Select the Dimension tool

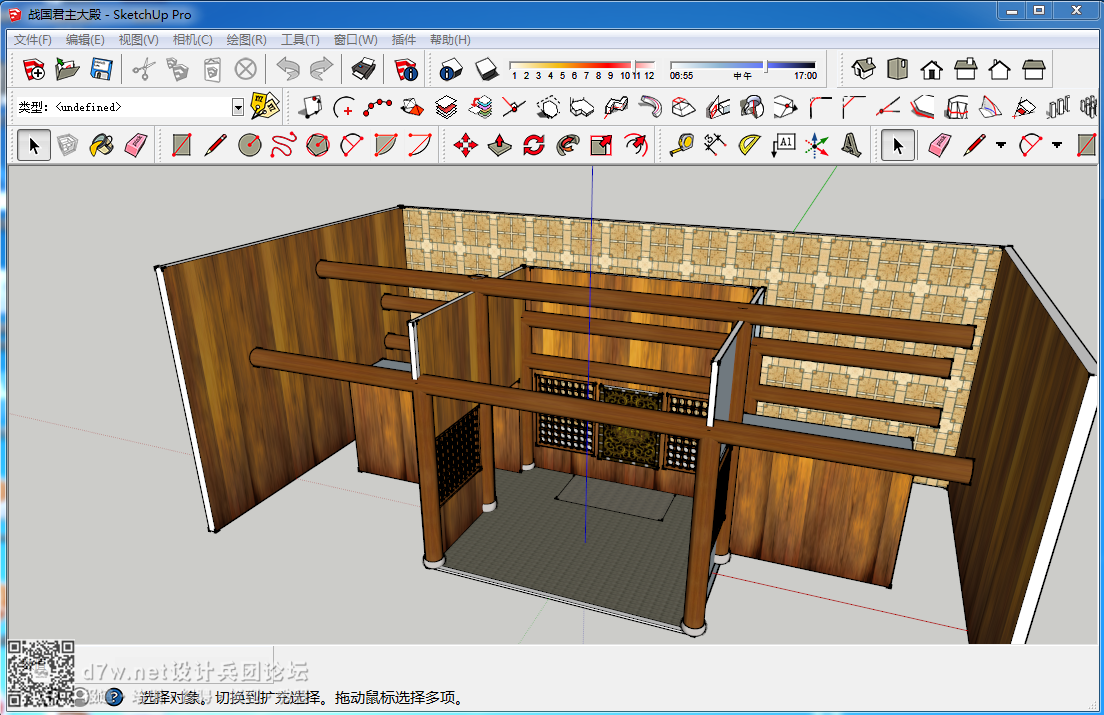[x=715, y=145]
